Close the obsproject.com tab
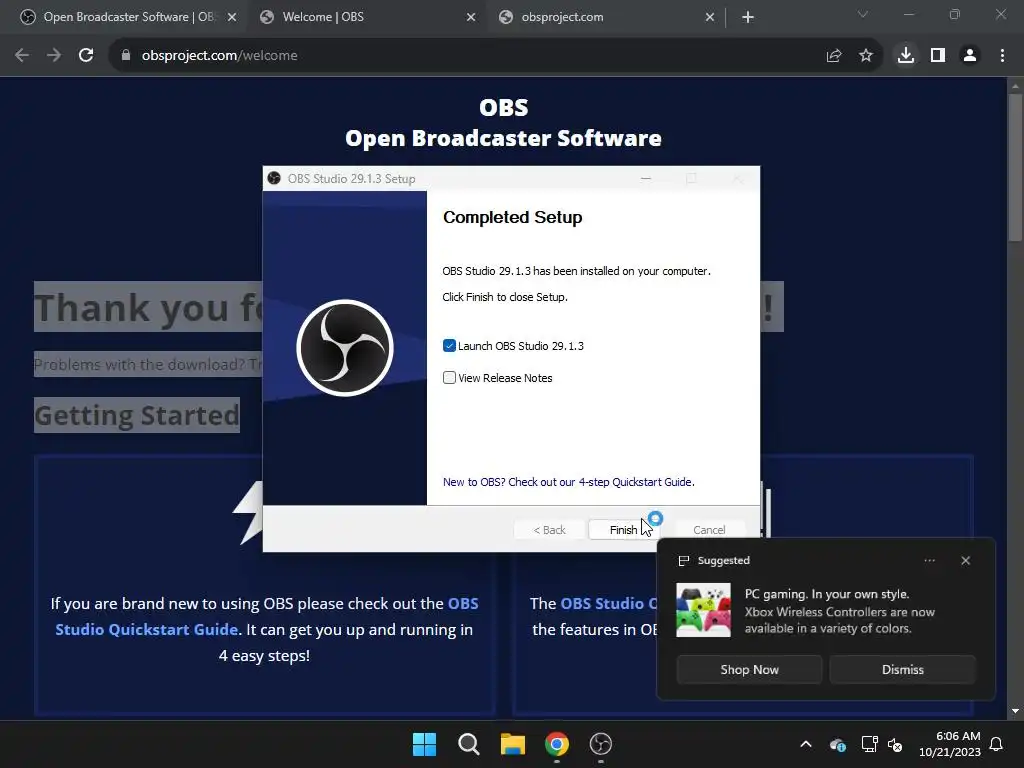This screenshot has width=1024, height=768. click(710, 17)
